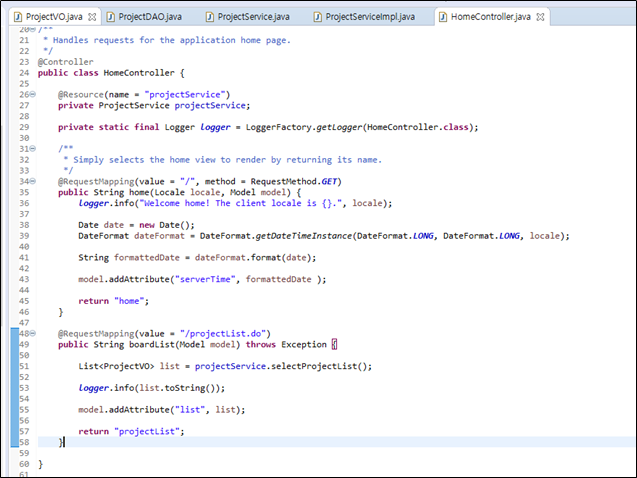
Task: Collapse the home method fold on line 34
Action: coord(33,181)
